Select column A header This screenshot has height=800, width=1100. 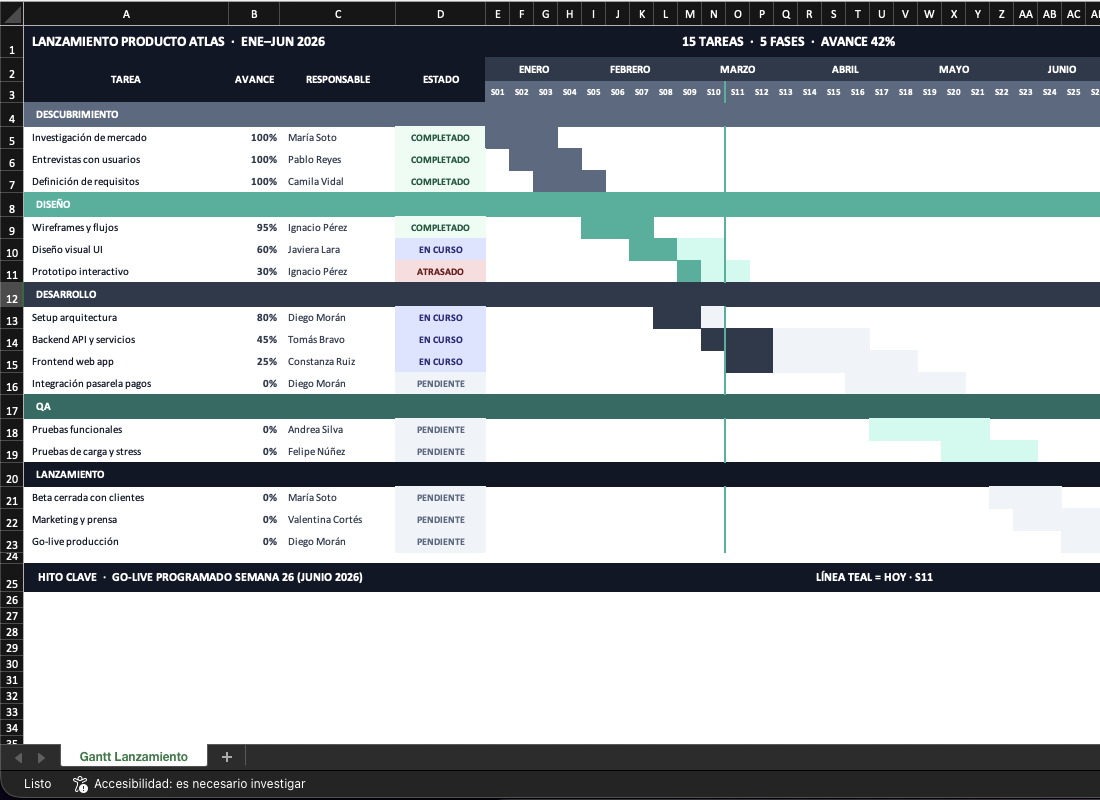tap(126, 14)
